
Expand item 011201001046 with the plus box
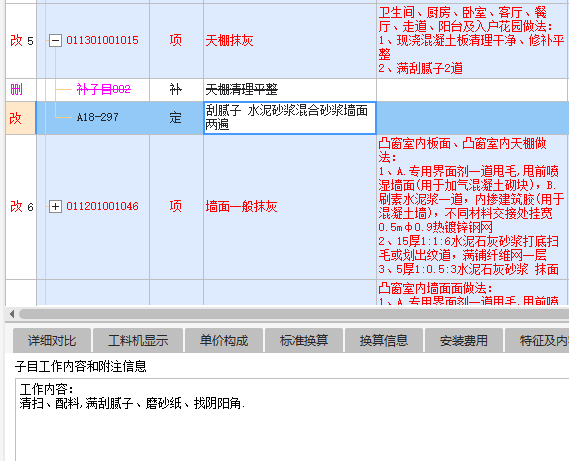click(x=55, y=207)
